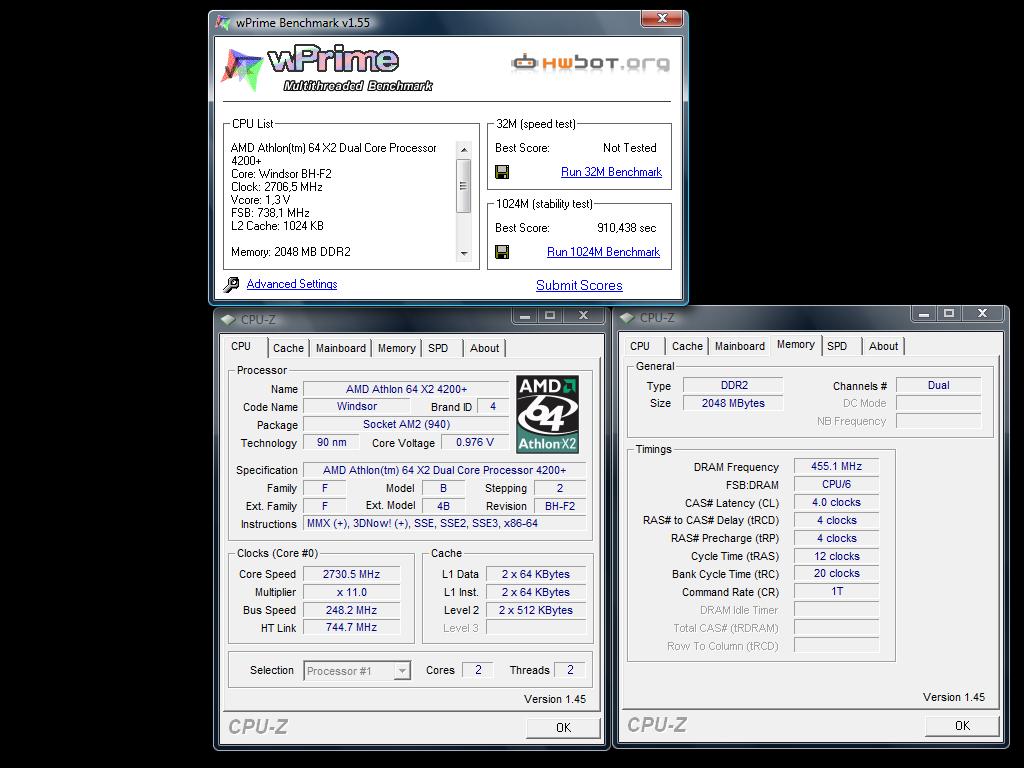Click the DRAM Frequency value 455.1 MHz

[x=836, y=466]
